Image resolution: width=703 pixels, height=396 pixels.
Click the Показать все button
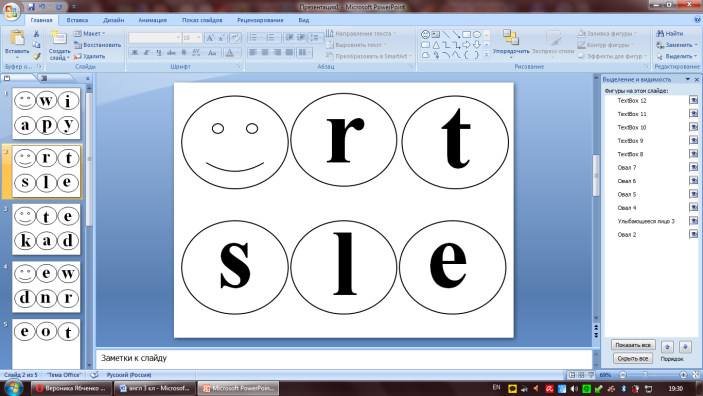[x=633, y=345]
